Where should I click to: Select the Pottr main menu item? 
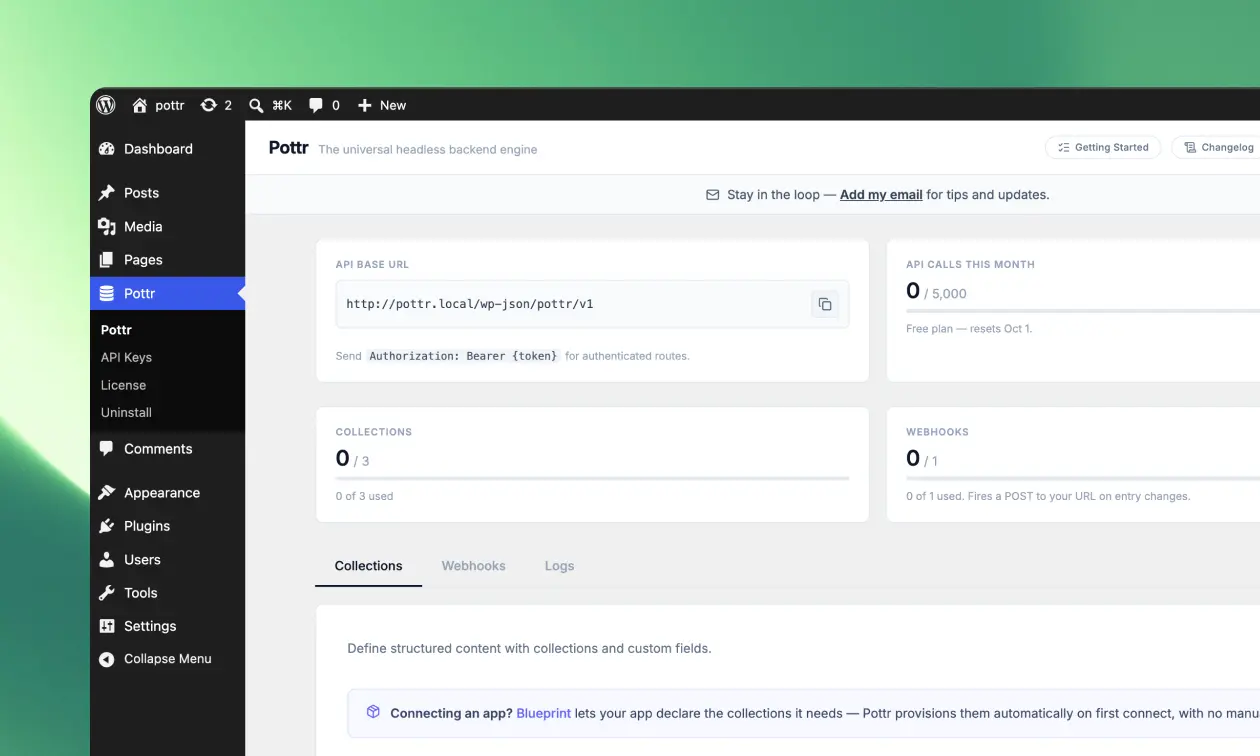pyautogui.click(x=167, y=294)
